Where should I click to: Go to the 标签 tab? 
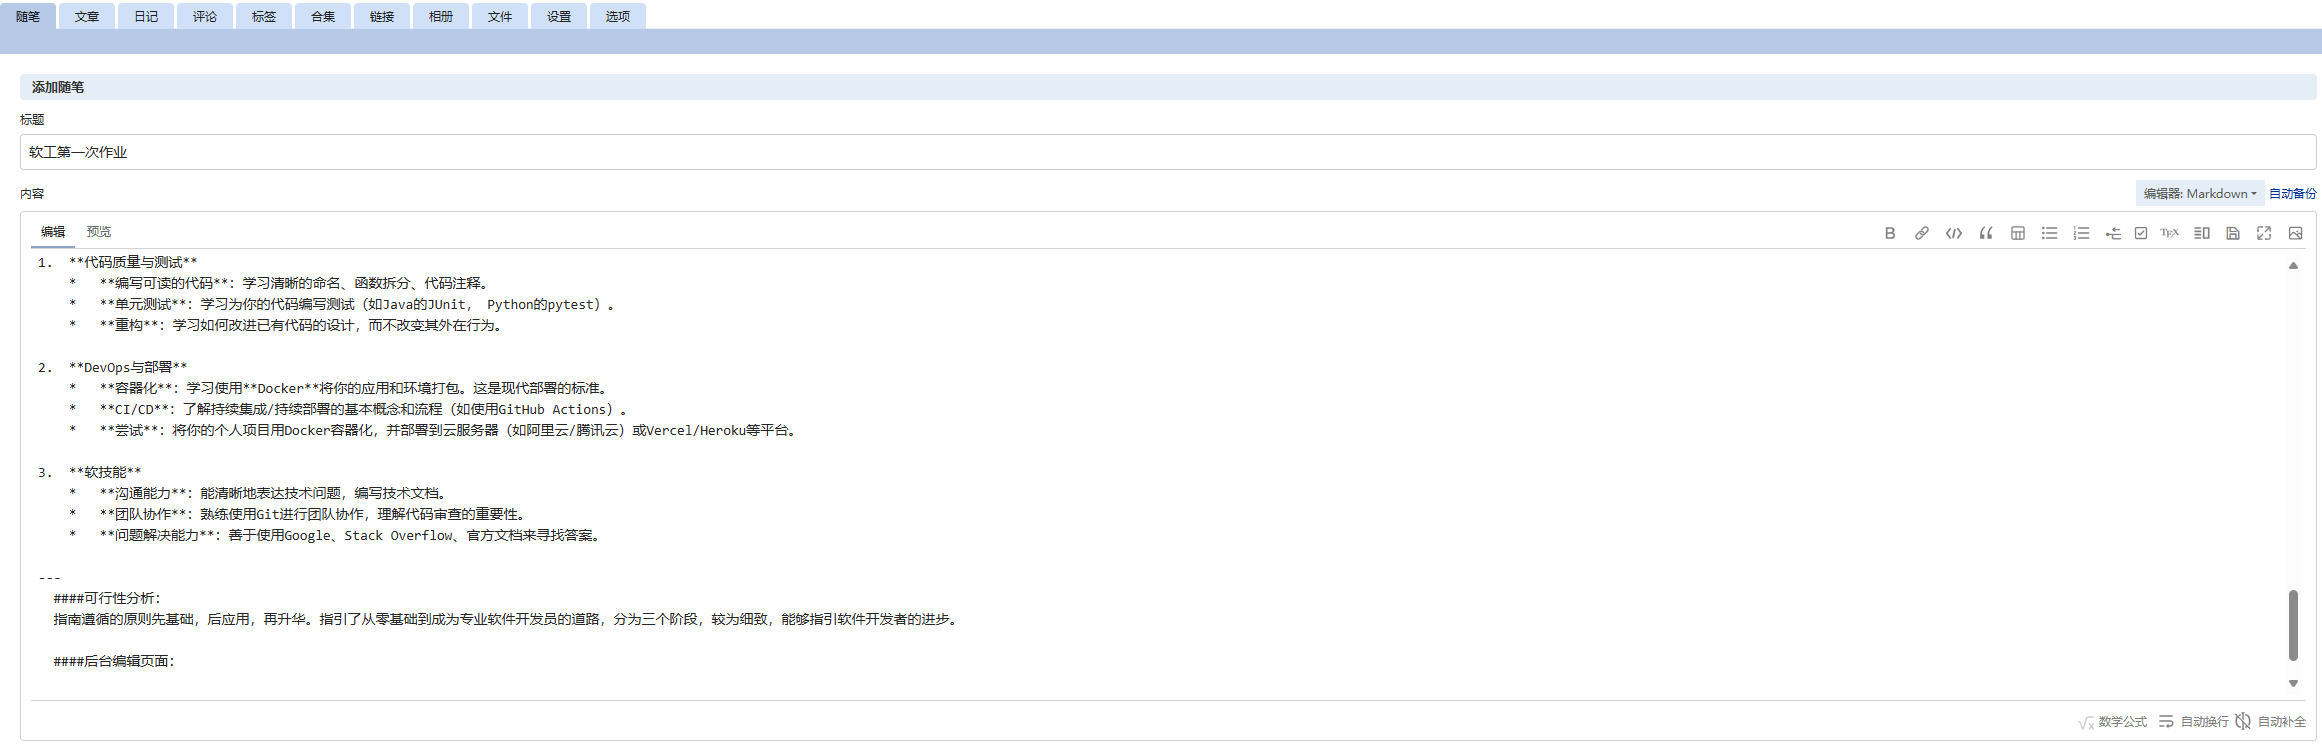click(x=264, y=16)
